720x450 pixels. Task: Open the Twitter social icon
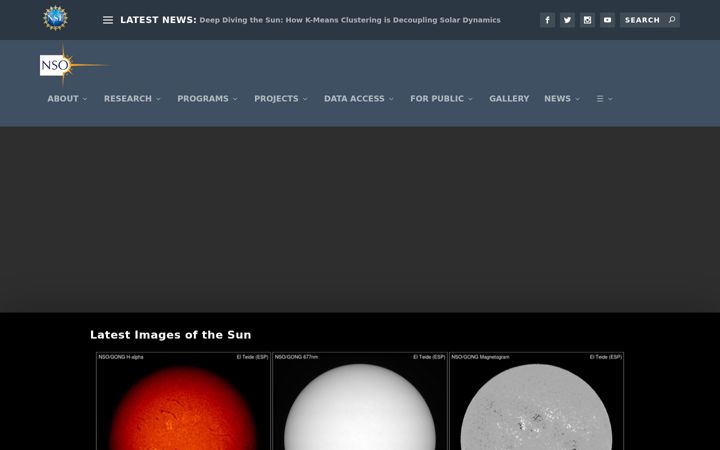click(567, 20)
